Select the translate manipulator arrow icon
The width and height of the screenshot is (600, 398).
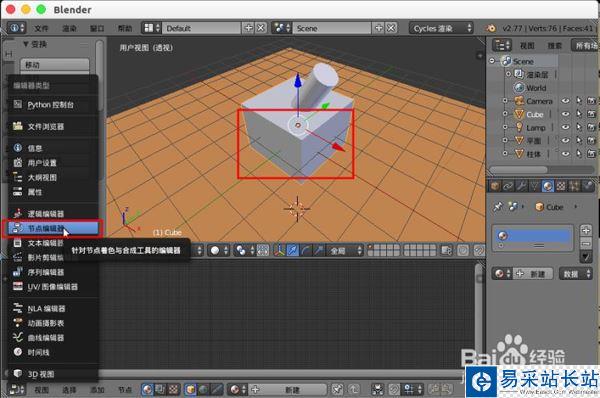point(293,251)
